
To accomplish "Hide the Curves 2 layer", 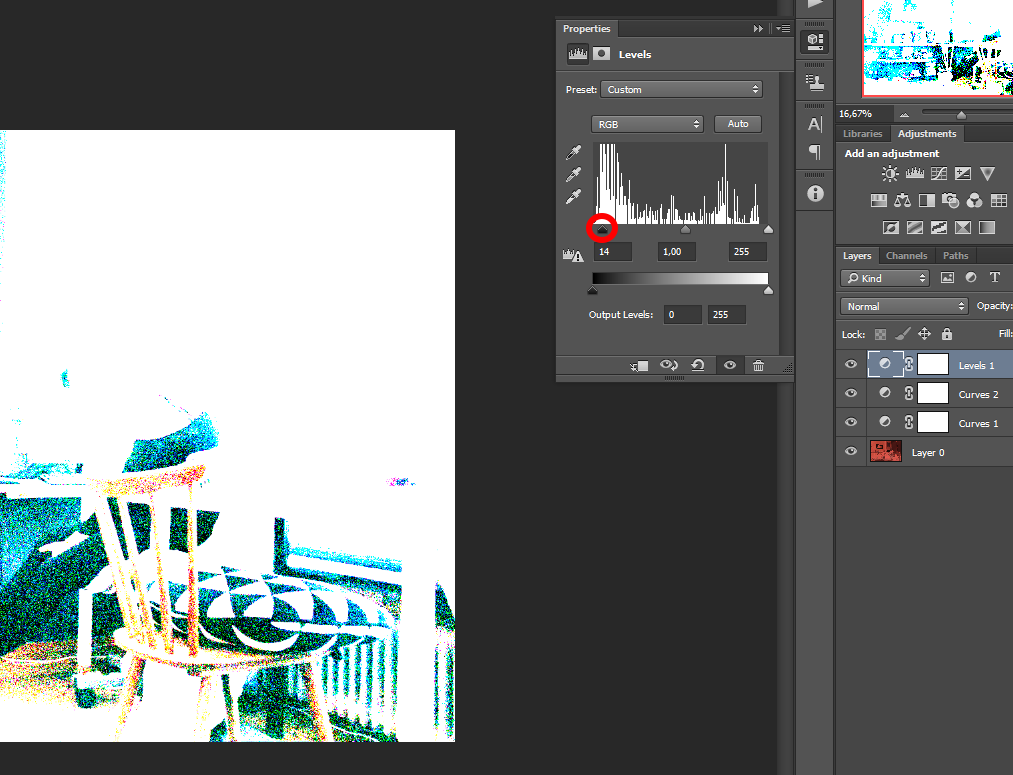I will 850,393.
